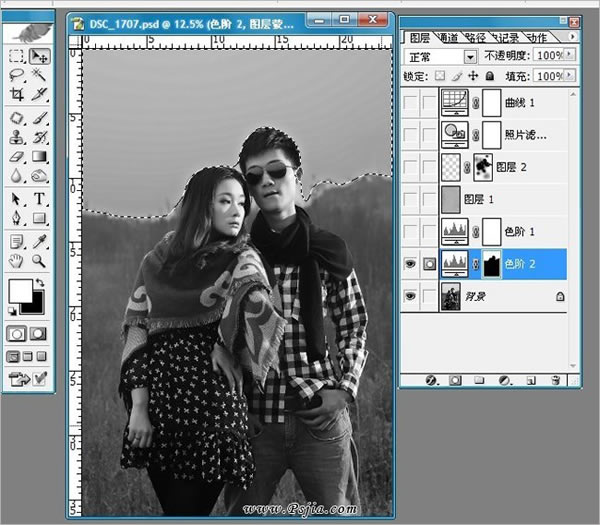The image size is (600, 525).
Task: Switch to Quick Mask mode
Action: pos(38,334)
